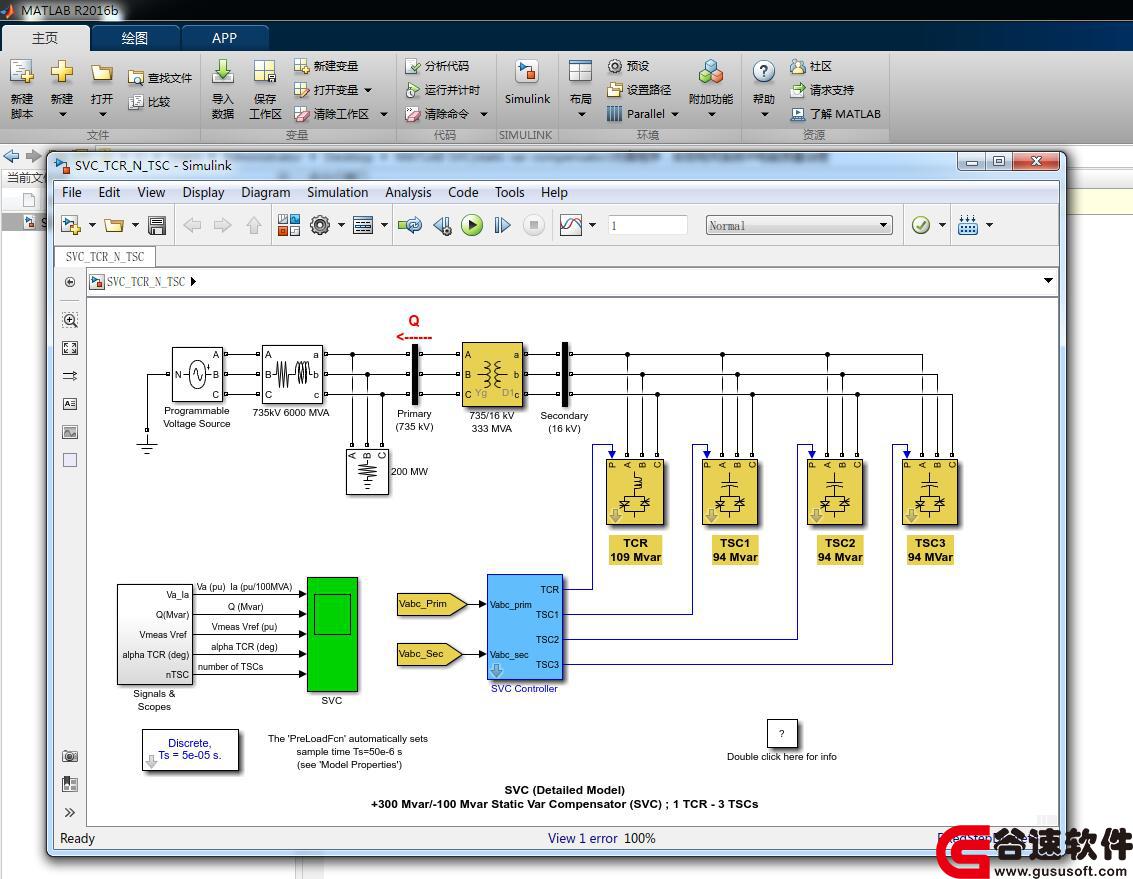The width and height of the screenshot is (1133, 879).
Task: Click 新建变量 (New Variable) in the ribbon
Action: [x=326, y=66]
